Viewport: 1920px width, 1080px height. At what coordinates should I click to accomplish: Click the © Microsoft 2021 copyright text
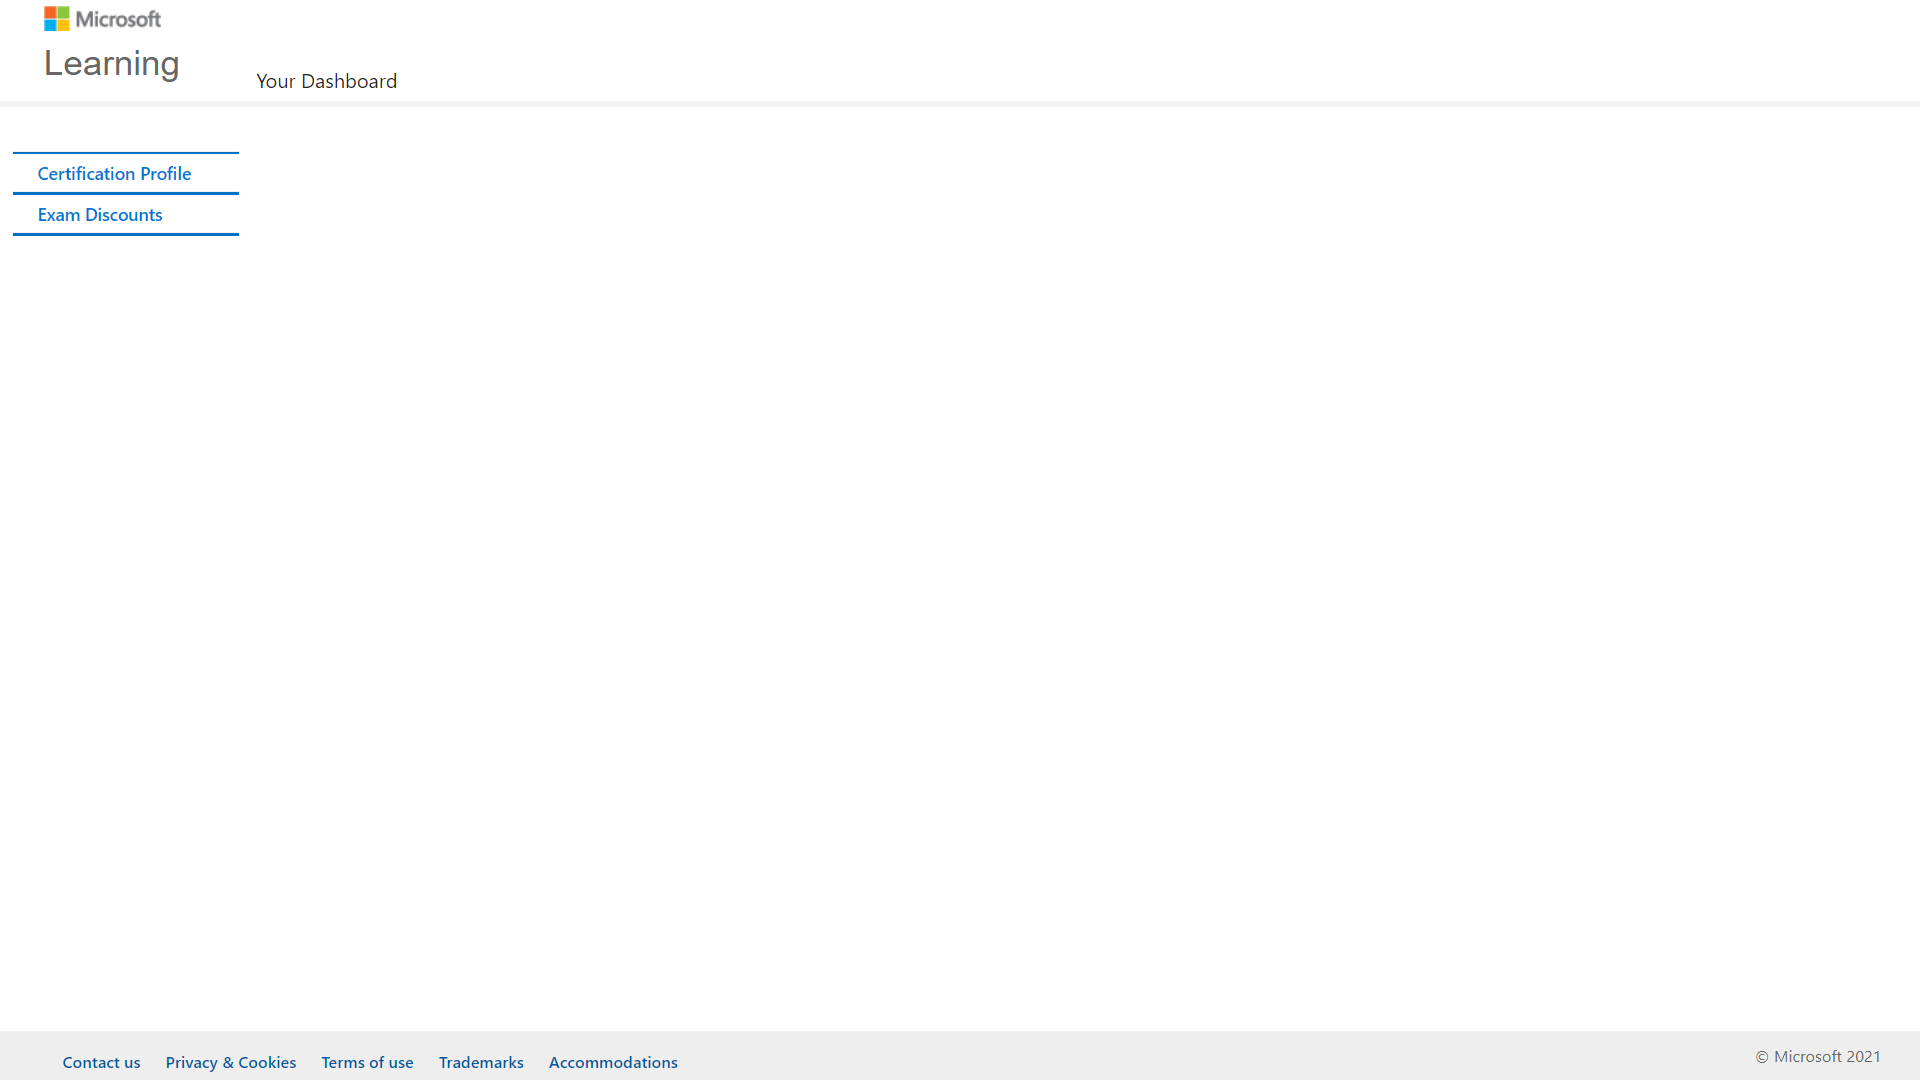(x=1817, y=1056)
